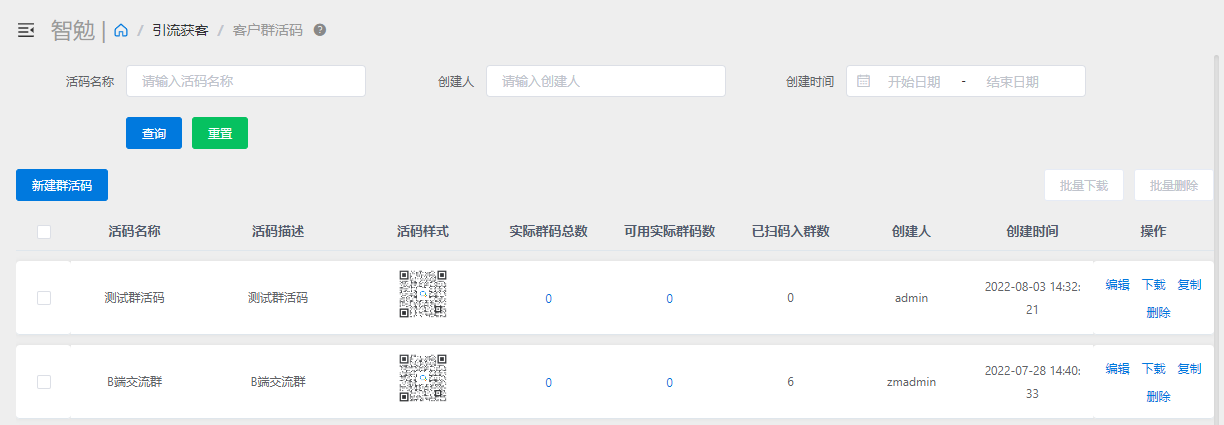The width and height of the screenshot is (1224, 425).
Task: Open QR code for 测试群活码
Action: point(423,294)
